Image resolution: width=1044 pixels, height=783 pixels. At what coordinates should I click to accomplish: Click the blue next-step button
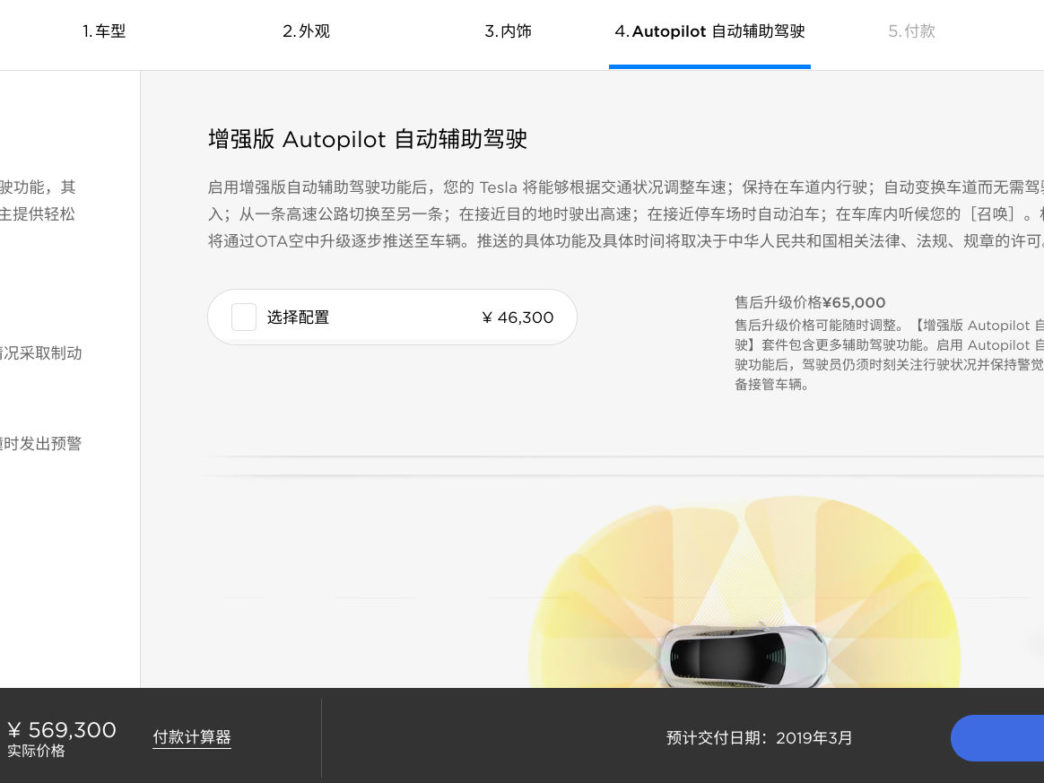pyautogui.click(x=997, y=738)
